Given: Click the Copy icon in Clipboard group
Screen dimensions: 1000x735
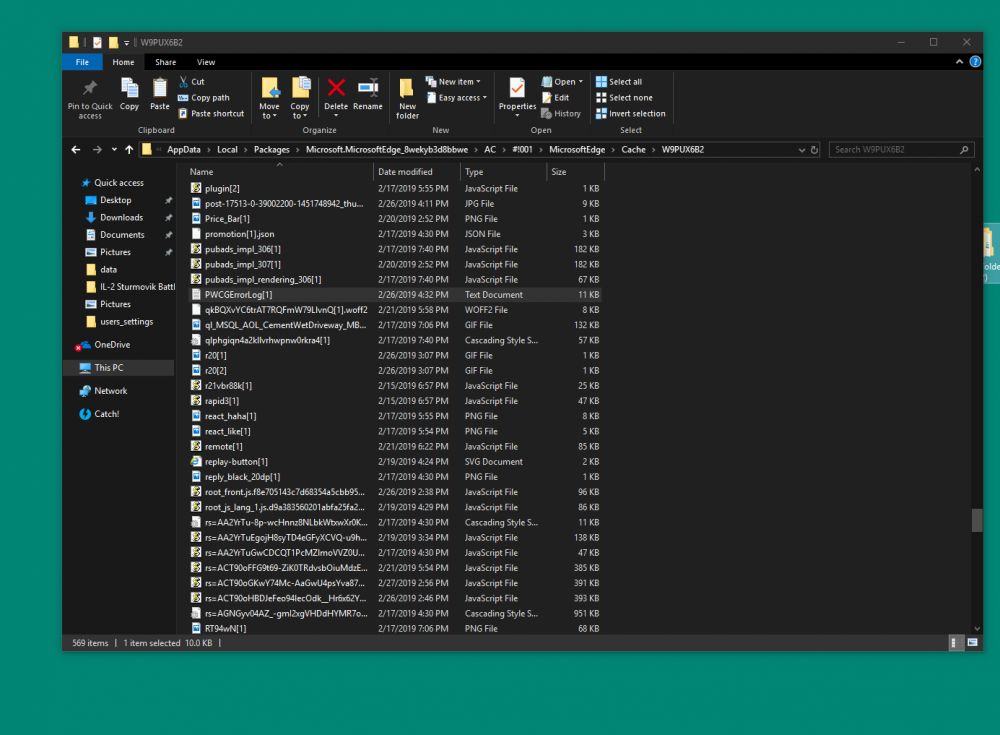Looking at the screenshot, I should (x=129, y=88).
